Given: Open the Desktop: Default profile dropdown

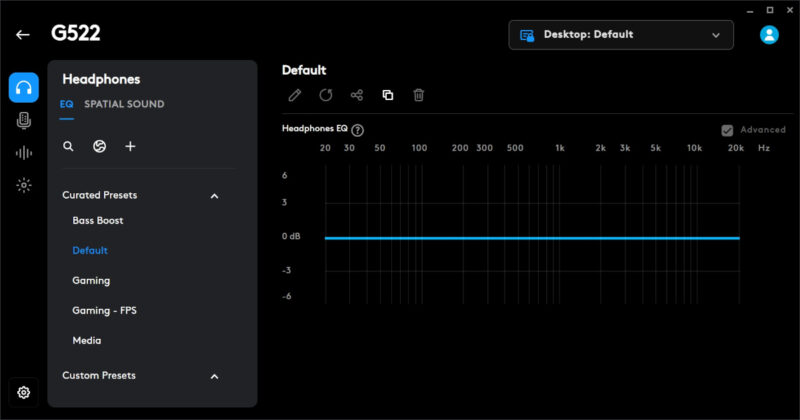Looking at the screenshot, I should click(621, 35).
